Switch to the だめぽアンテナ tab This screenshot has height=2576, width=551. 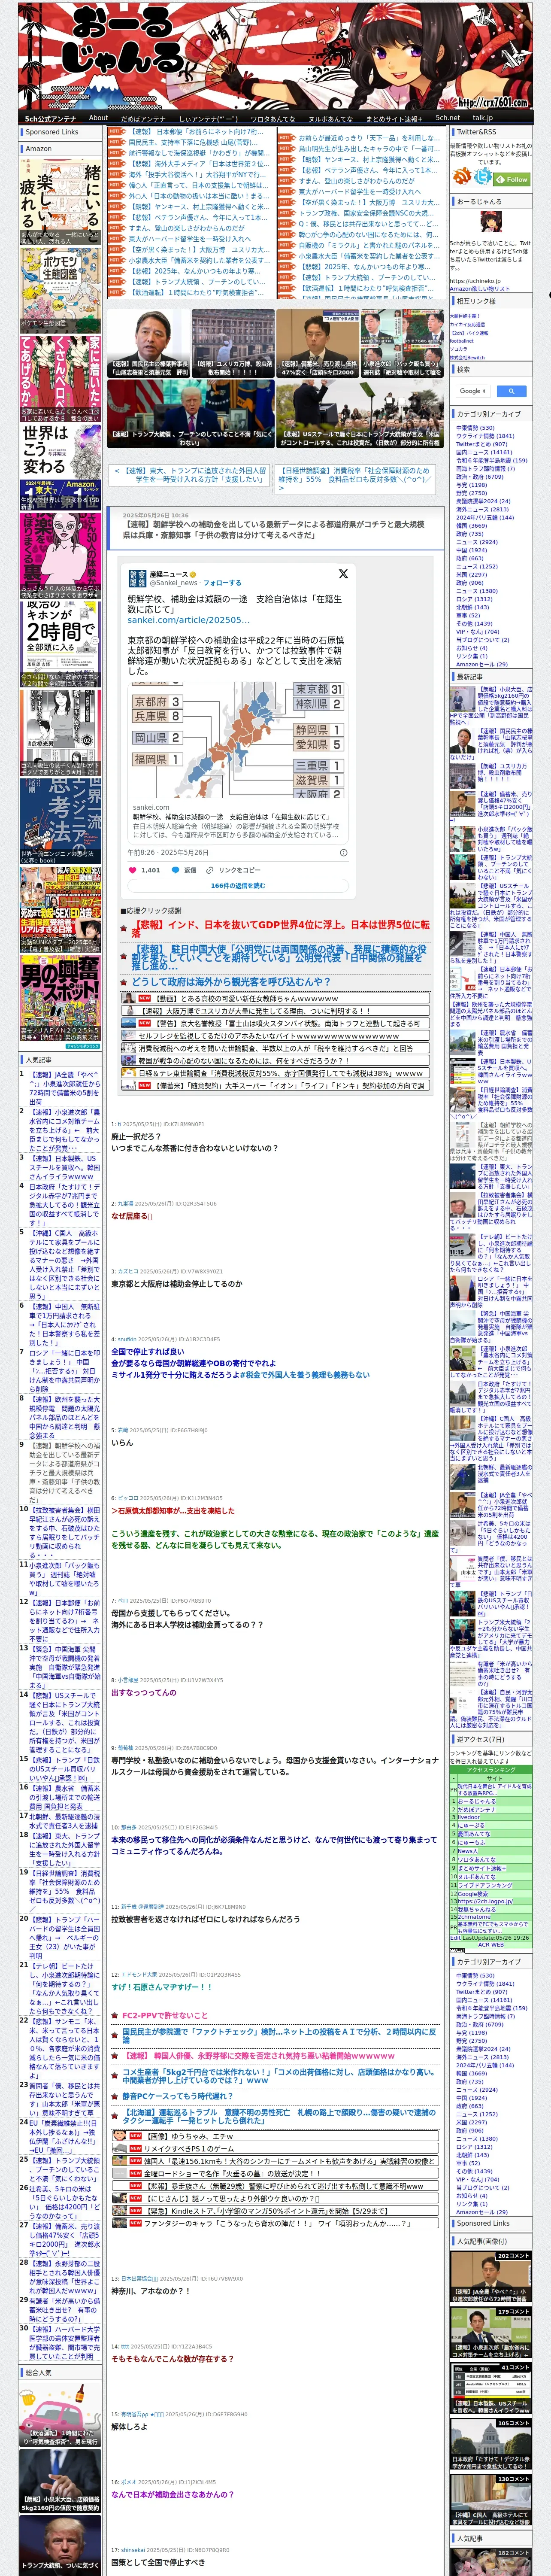pos(143,118)
